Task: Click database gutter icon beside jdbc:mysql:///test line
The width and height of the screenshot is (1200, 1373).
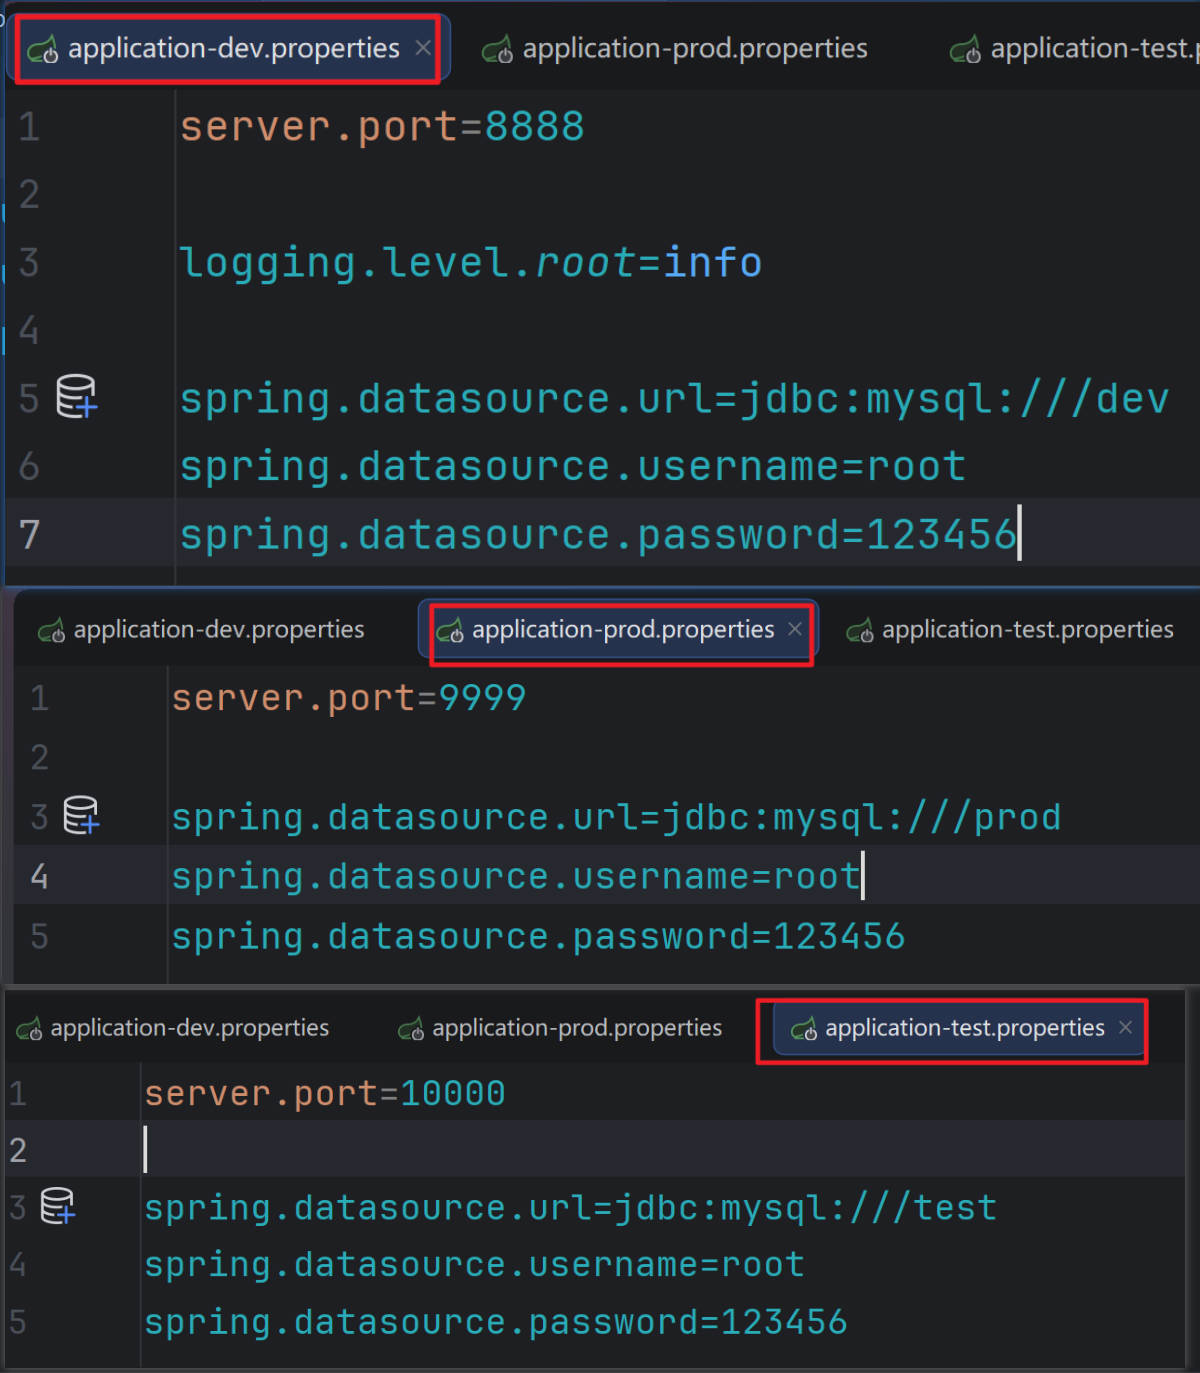Action: click(58, 1206)
